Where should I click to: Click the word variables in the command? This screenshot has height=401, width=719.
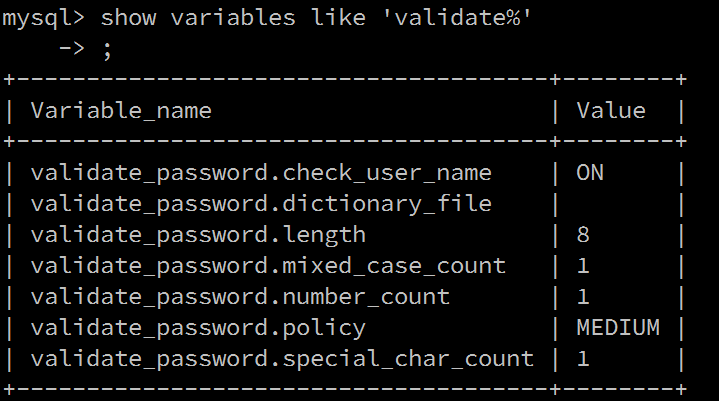pyautogui.click(x=233, y=18)
